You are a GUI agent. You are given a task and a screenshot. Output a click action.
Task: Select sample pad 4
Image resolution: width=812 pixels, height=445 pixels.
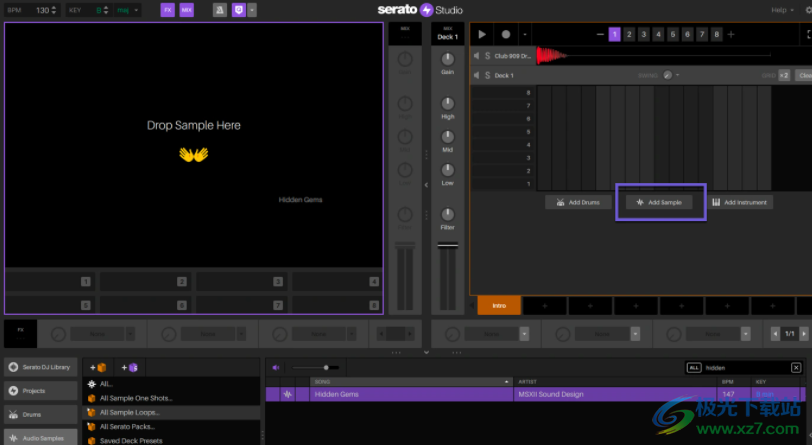[x=337, y=282]
